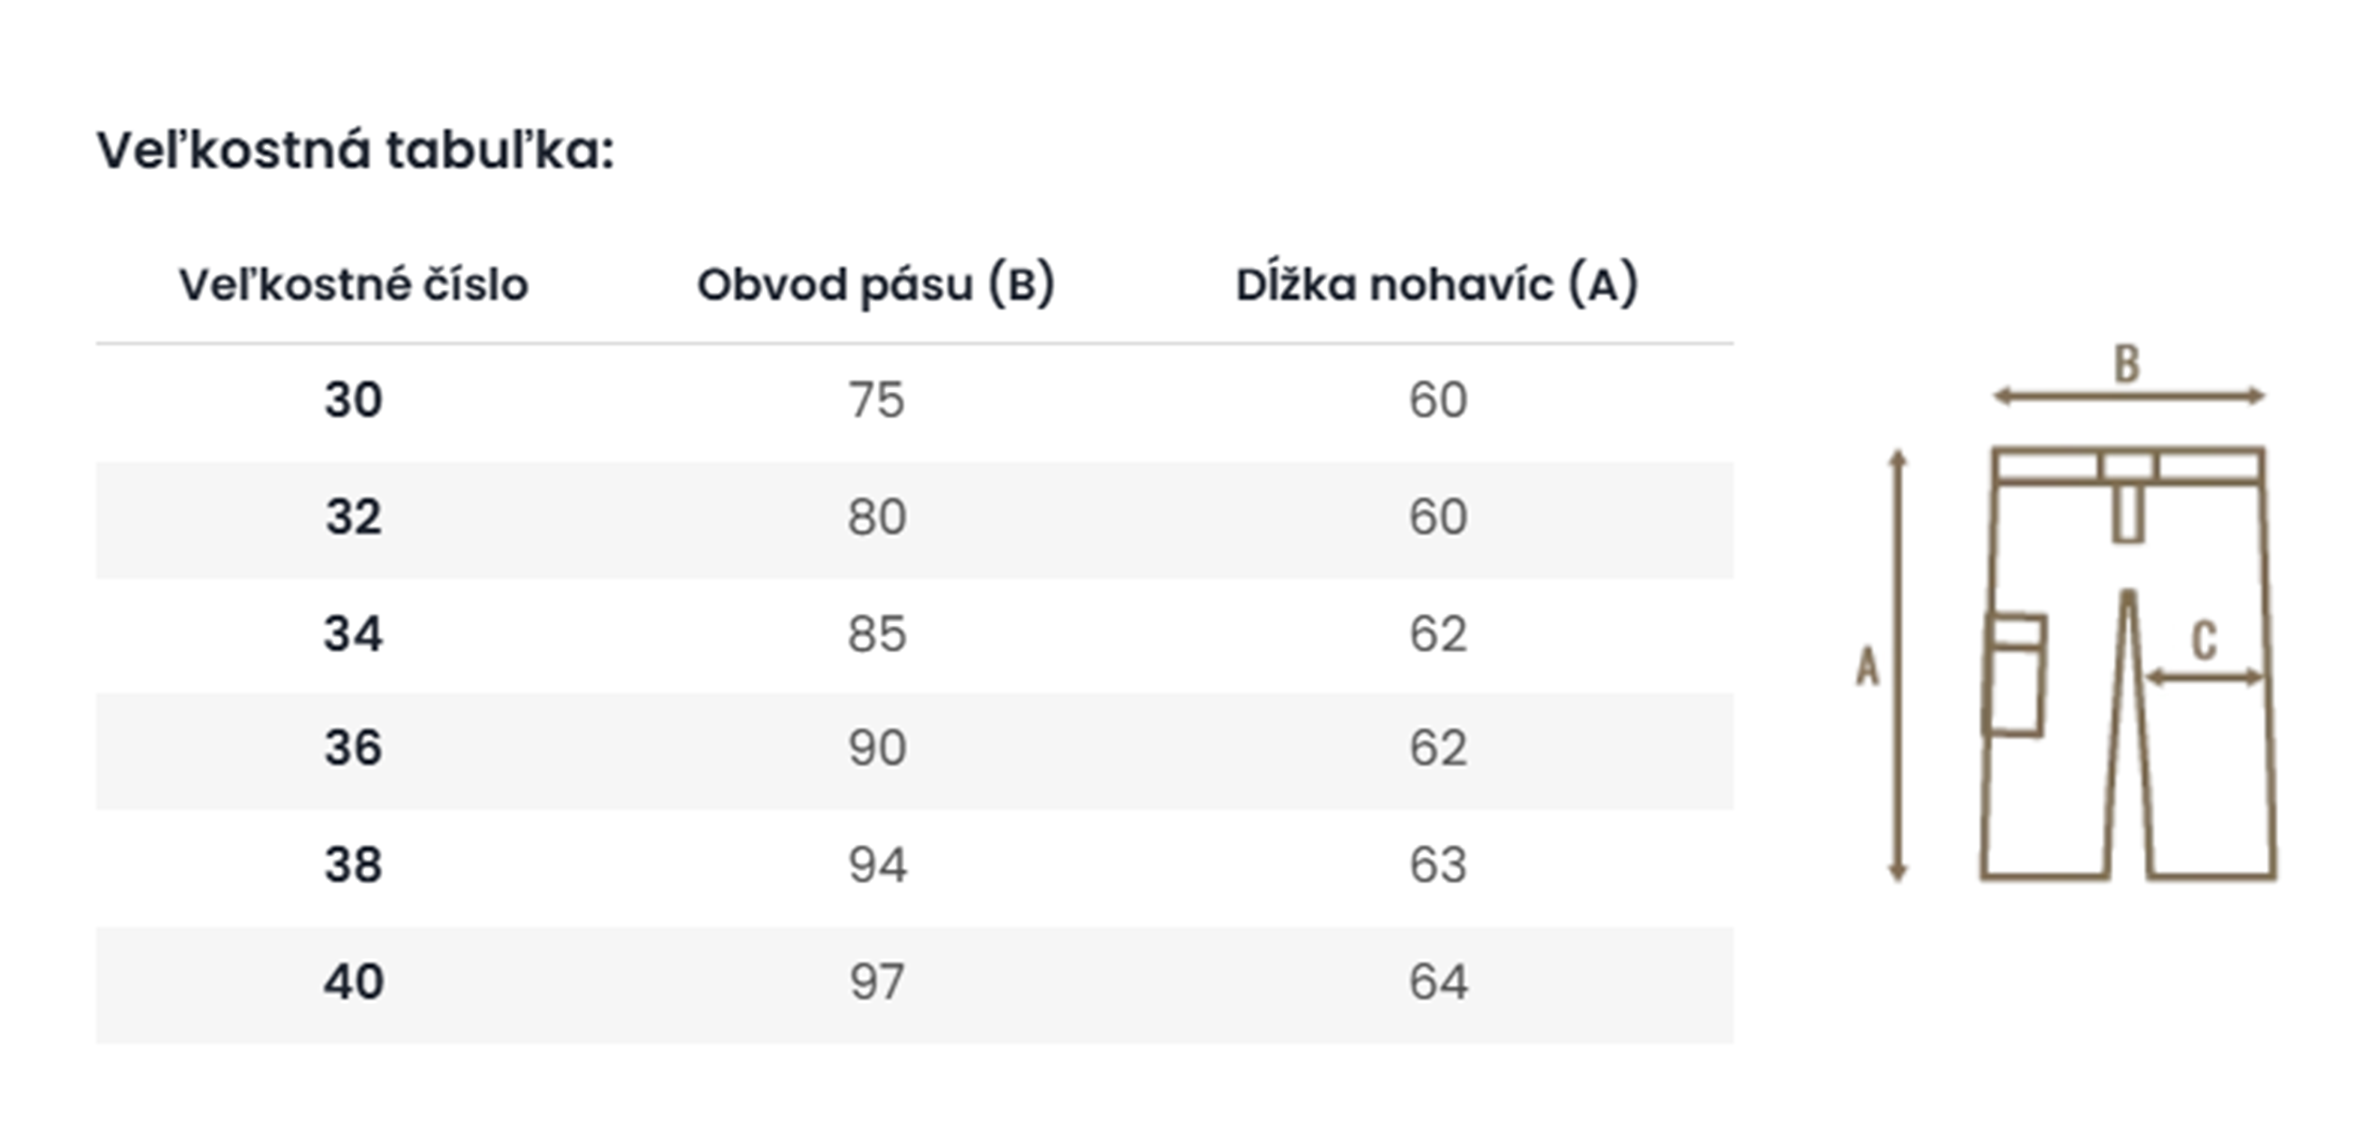Click waist value 75 cell
The height and width of the screenshot is (1131, 2370).
pos(877,400)
